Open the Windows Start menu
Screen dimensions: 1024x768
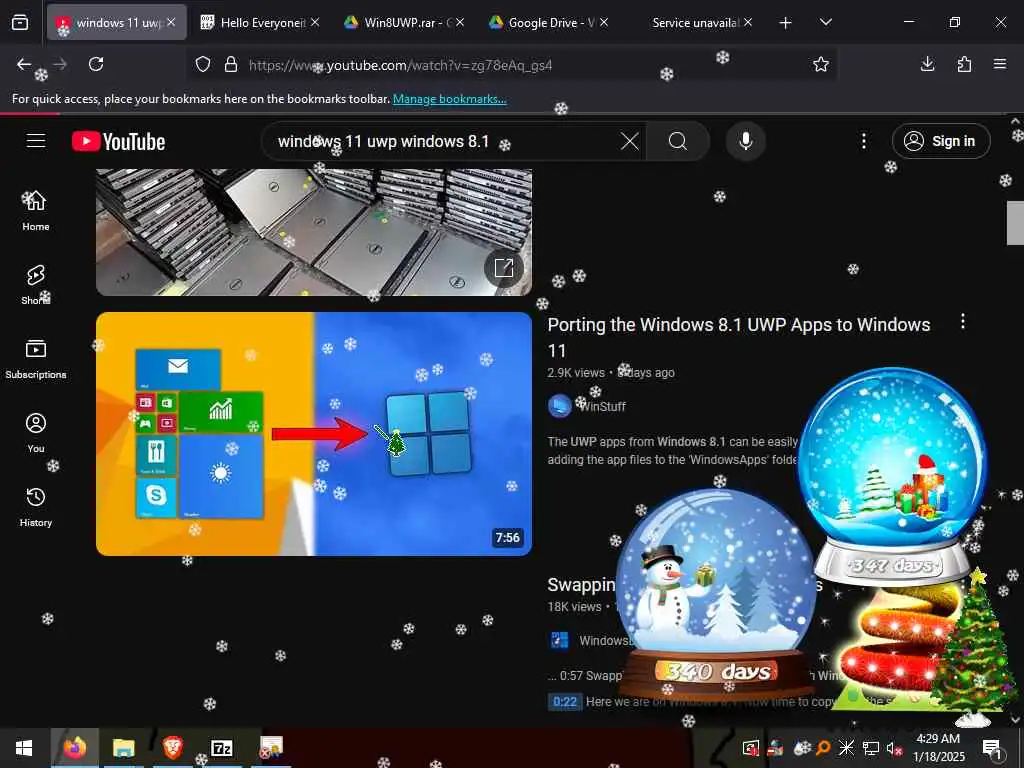coord(24,748)
